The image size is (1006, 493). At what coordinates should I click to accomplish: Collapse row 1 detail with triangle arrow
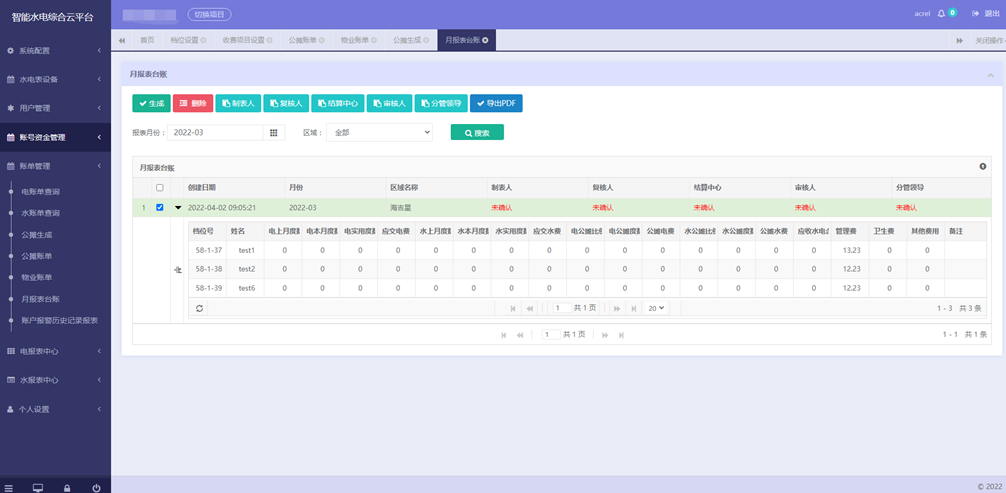tap(178, 207)
